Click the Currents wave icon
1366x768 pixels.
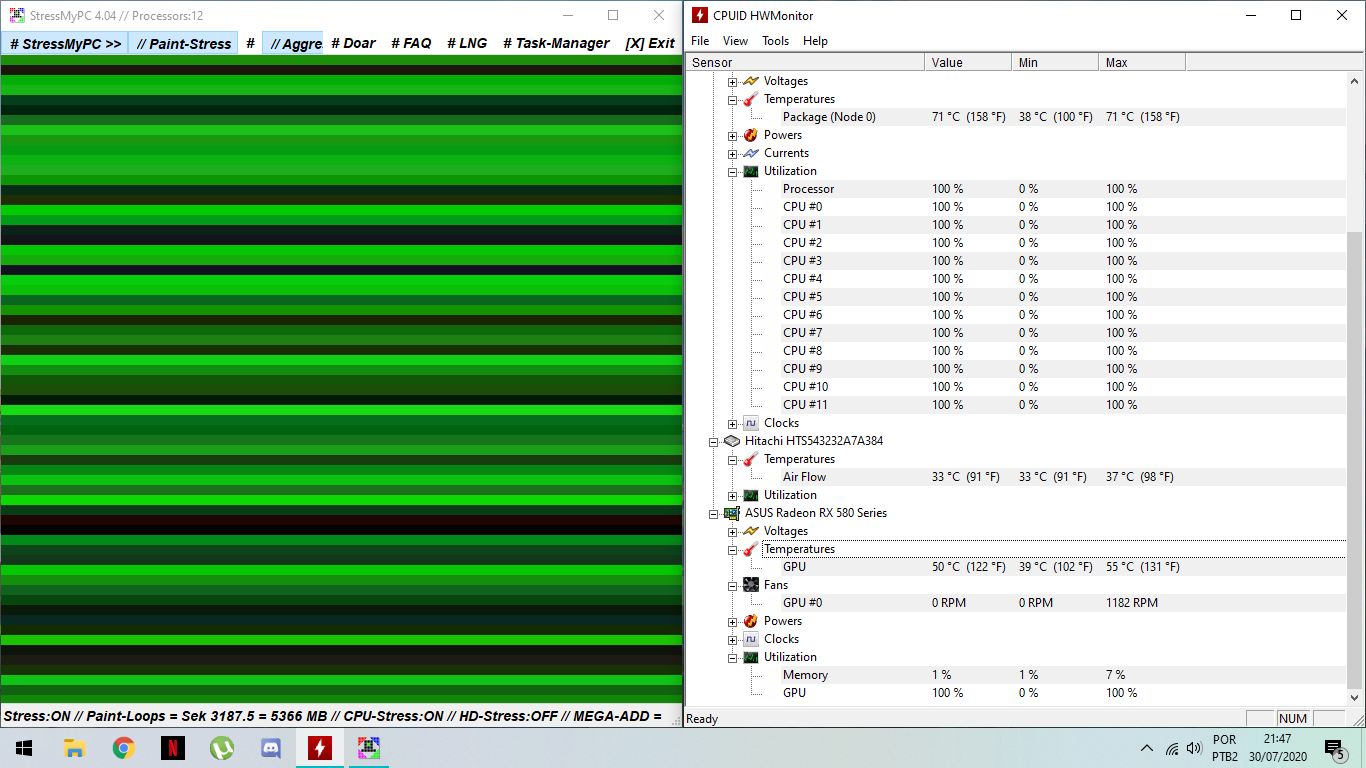(x=751, y=153)
